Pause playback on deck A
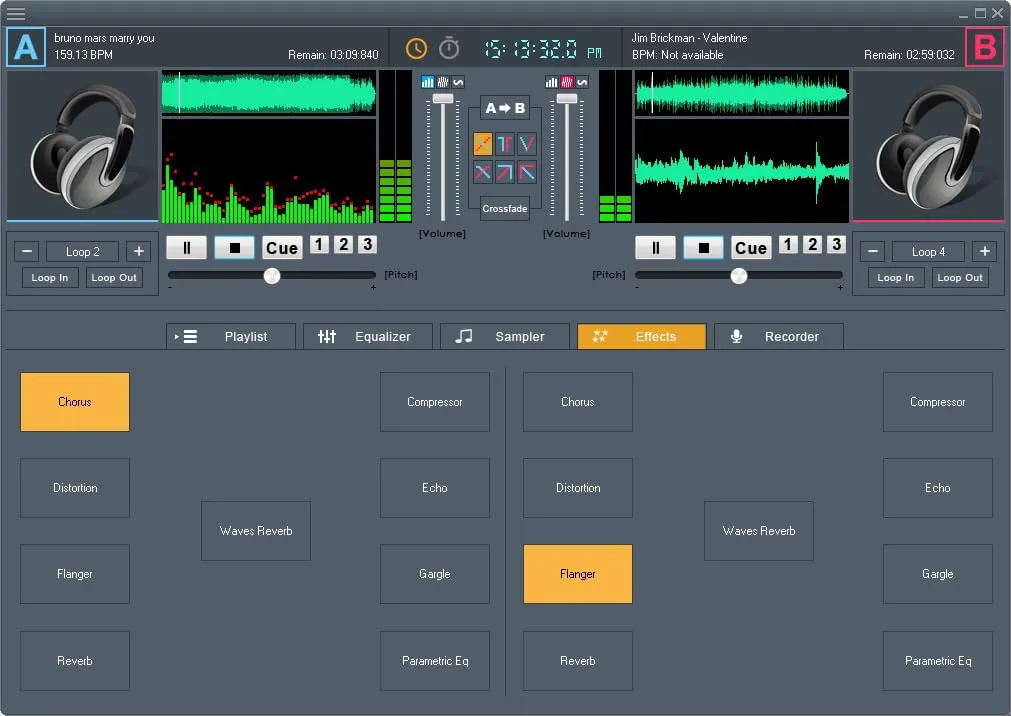The image size is (1011, 716). click(x=186, y=246)
